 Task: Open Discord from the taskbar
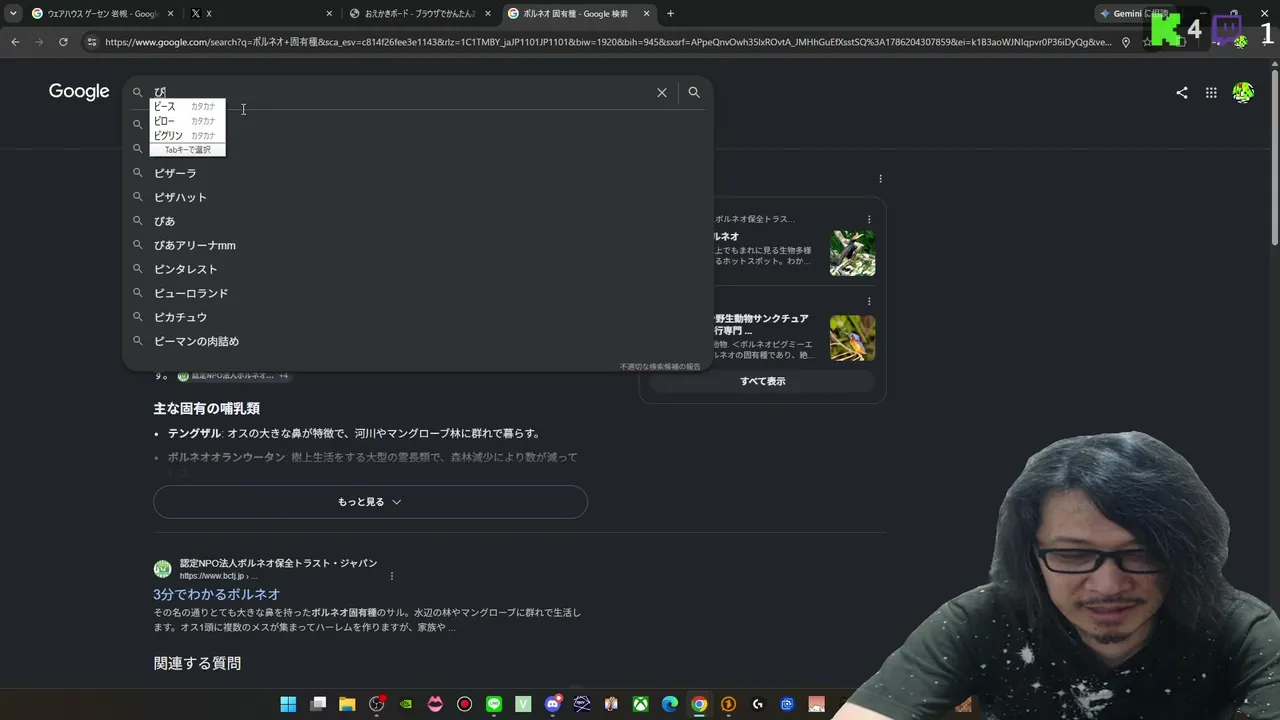point(553,704)
